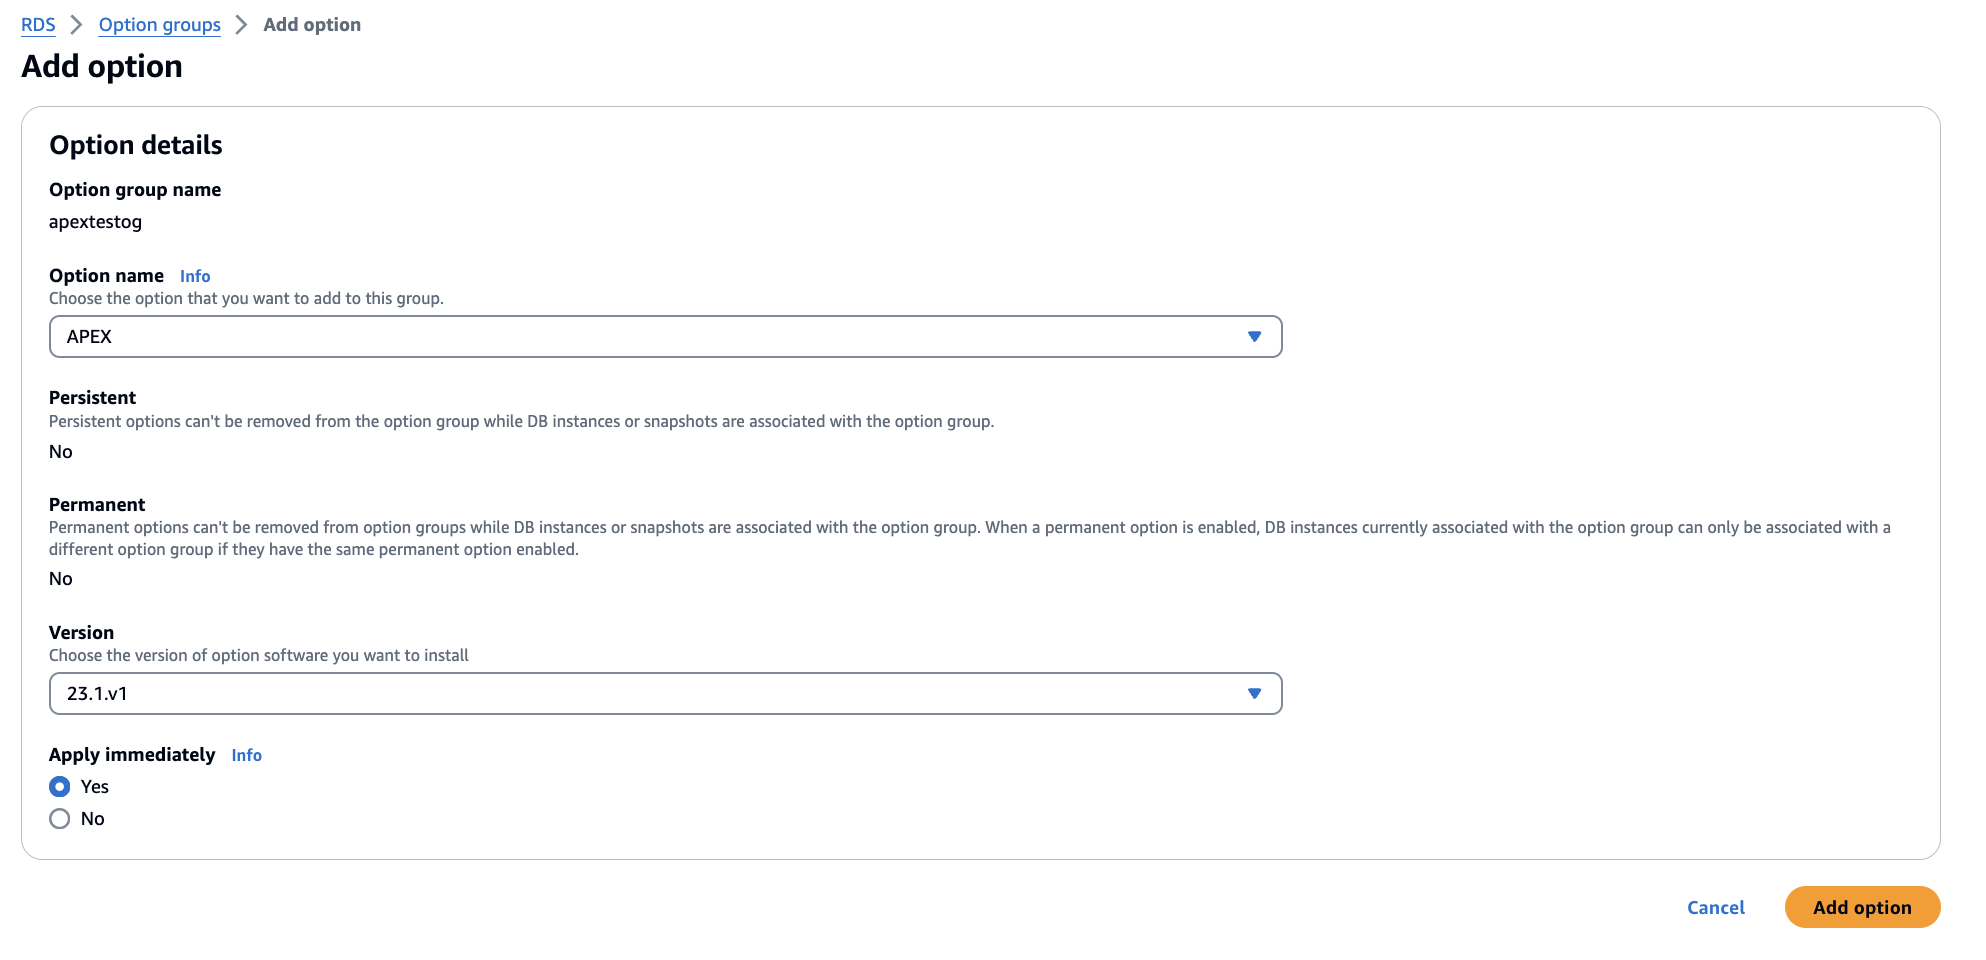This screenshot has height=960, width=1986.
Task: Click the orange Add option button
Action: click(1862, 908)
